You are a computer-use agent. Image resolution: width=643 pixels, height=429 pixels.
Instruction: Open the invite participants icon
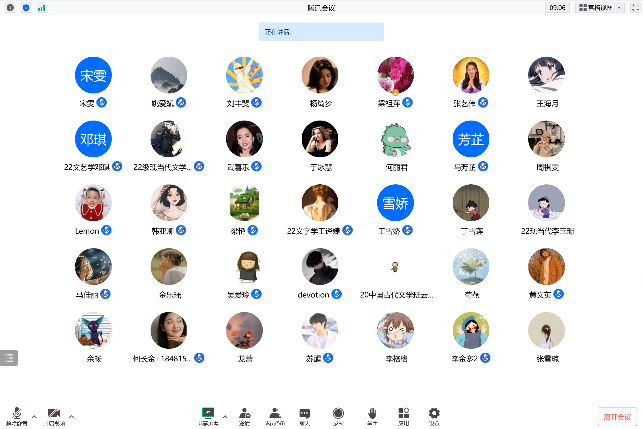coord(244,415)
